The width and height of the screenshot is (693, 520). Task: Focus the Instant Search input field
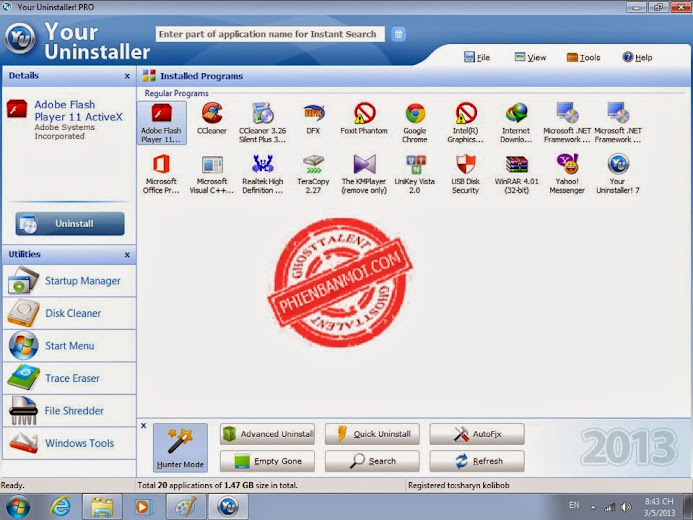270,34
